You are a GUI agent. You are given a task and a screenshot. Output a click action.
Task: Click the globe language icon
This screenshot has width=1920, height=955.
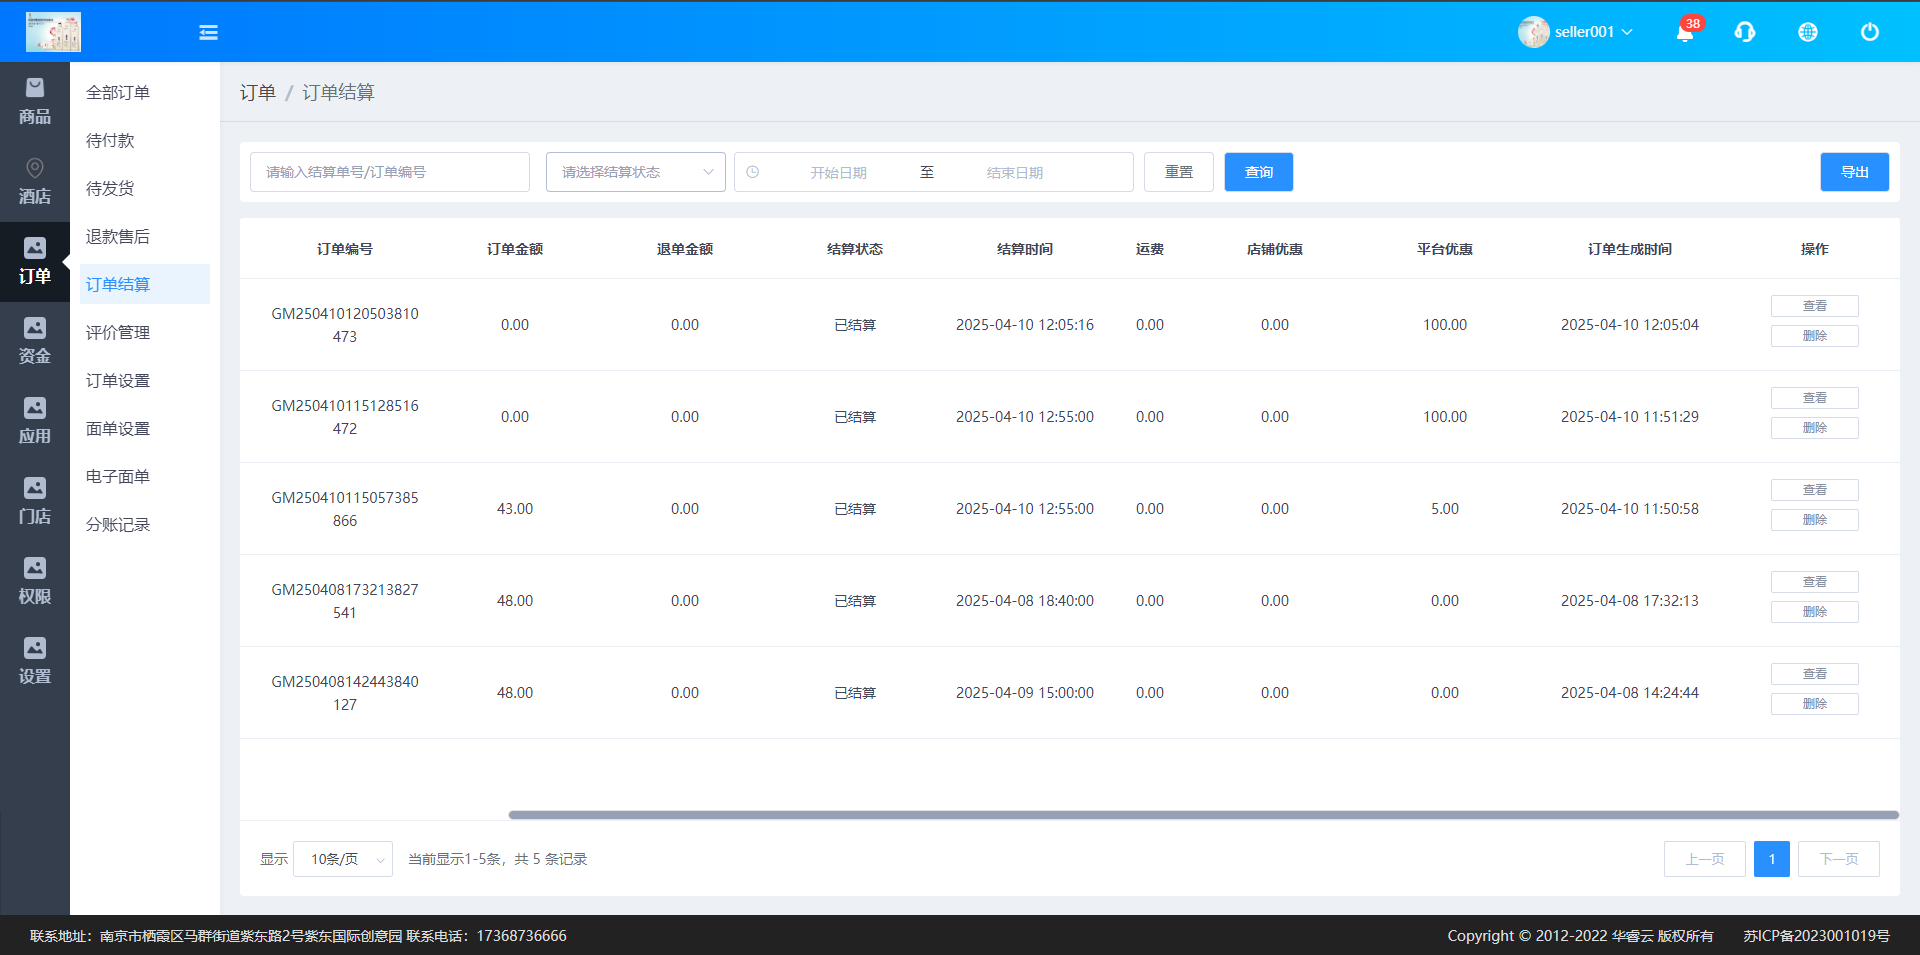click(x=1808, y=32)
